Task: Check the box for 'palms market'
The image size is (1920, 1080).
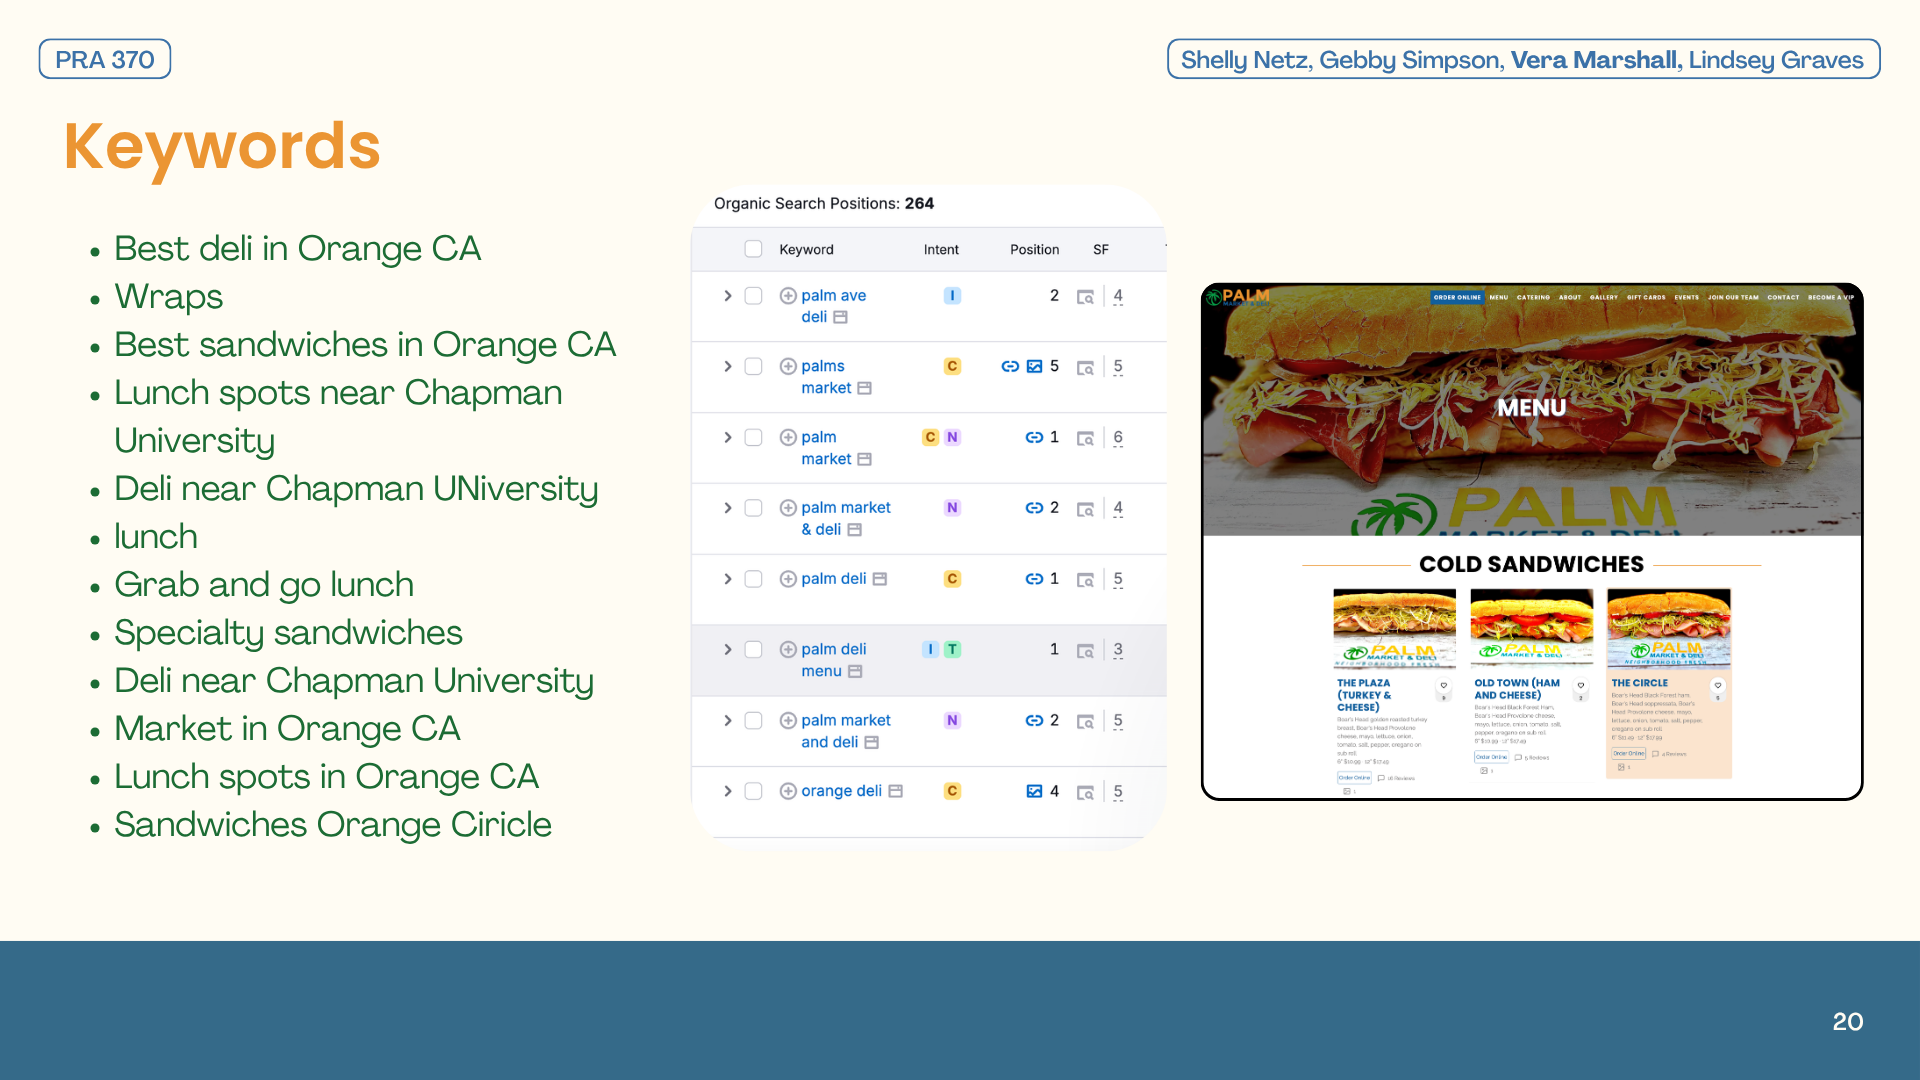Action: tap(753, 367)
